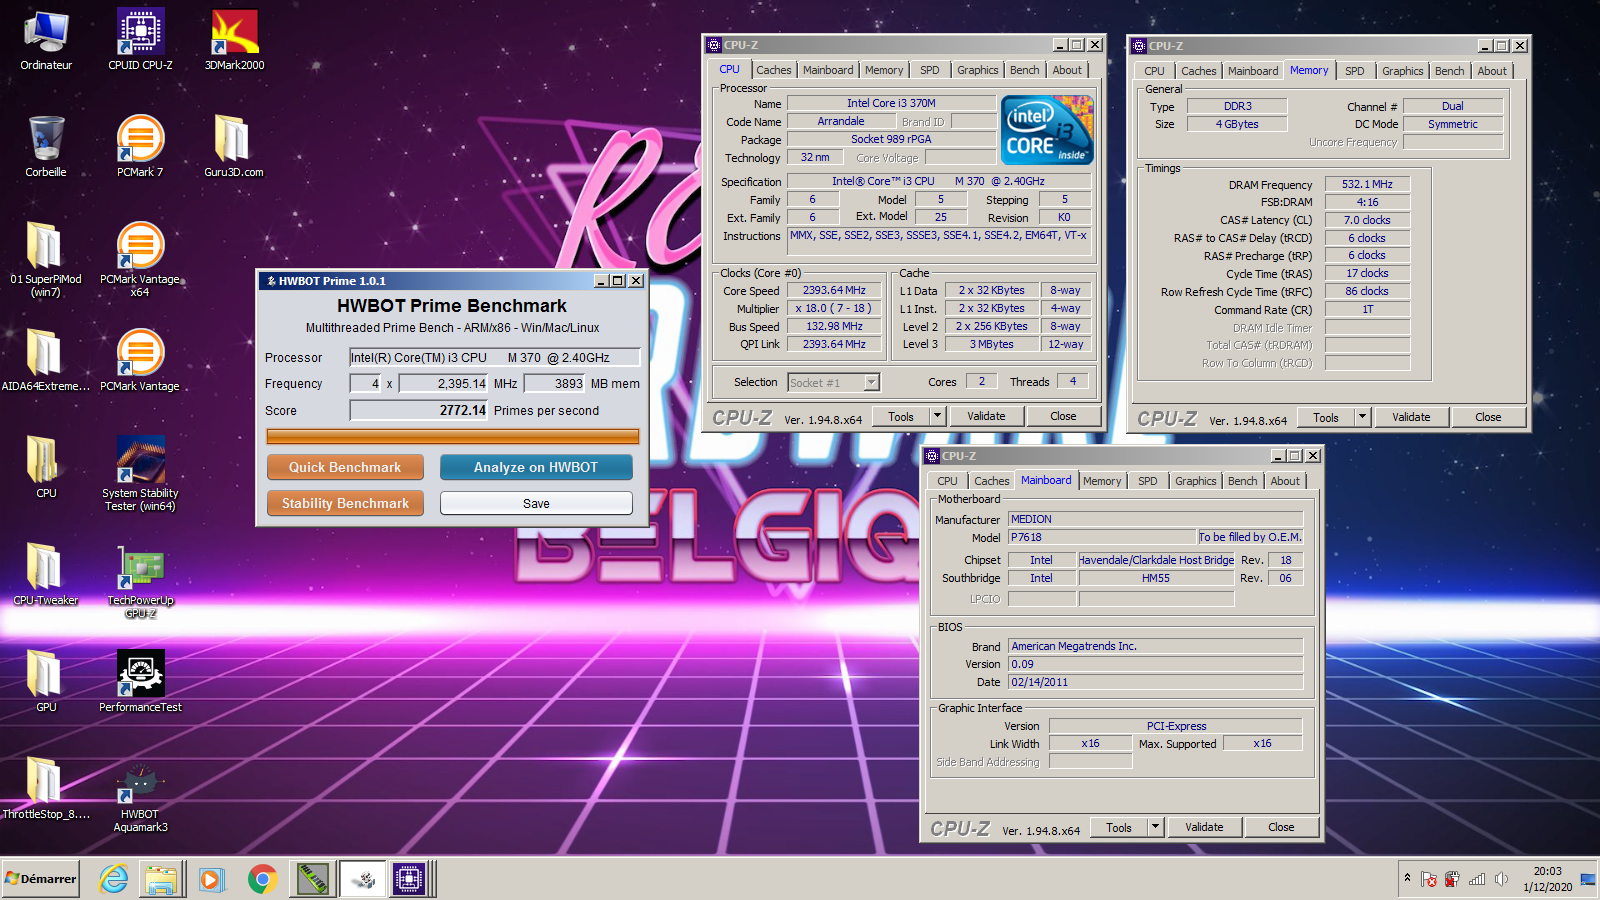This screenshot has width=1600, height=900.
Task: Click the Intel Core i3 inside logo
Action: tap(1047, 130)
